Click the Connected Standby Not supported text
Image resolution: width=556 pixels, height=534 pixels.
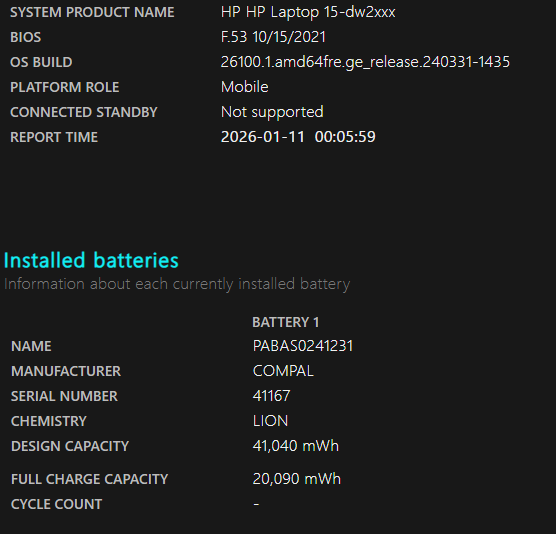coord(272,112)
